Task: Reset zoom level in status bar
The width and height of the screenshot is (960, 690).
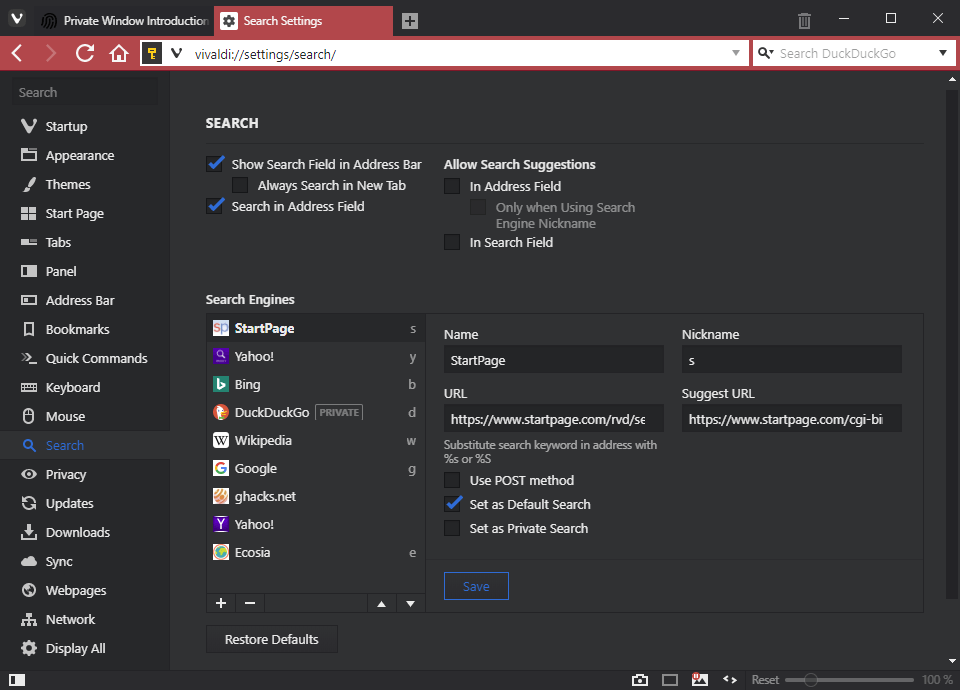Action: pyautogui.click(x=765, y=680)
